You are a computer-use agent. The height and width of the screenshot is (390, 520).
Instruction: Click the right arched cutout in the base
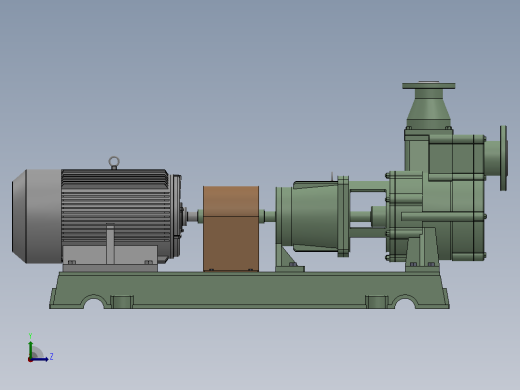coord(405,302)
